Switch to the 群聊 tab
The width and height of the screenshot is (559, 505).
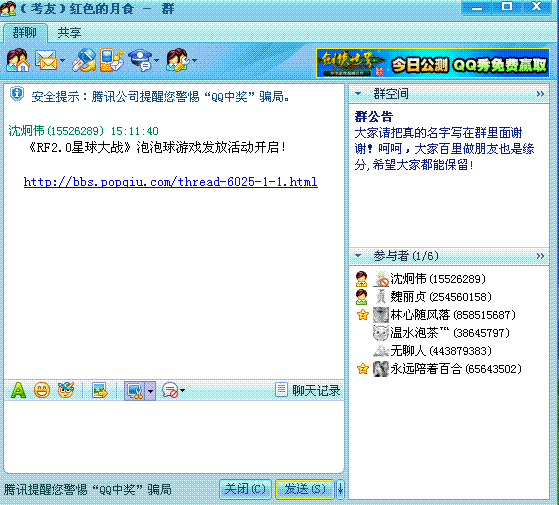[25, 33]
